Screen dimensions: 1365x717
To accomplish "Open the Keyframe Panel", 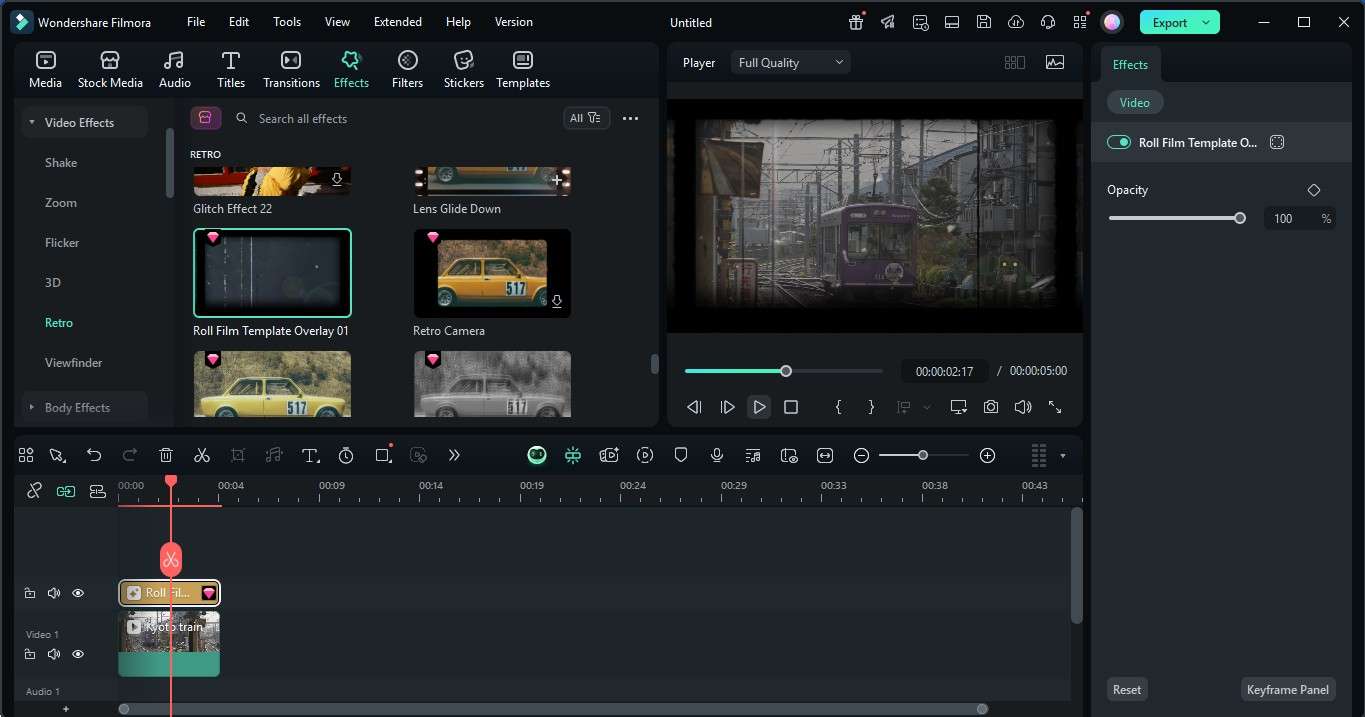I will pyautogui.click(x=1288, y=689).
